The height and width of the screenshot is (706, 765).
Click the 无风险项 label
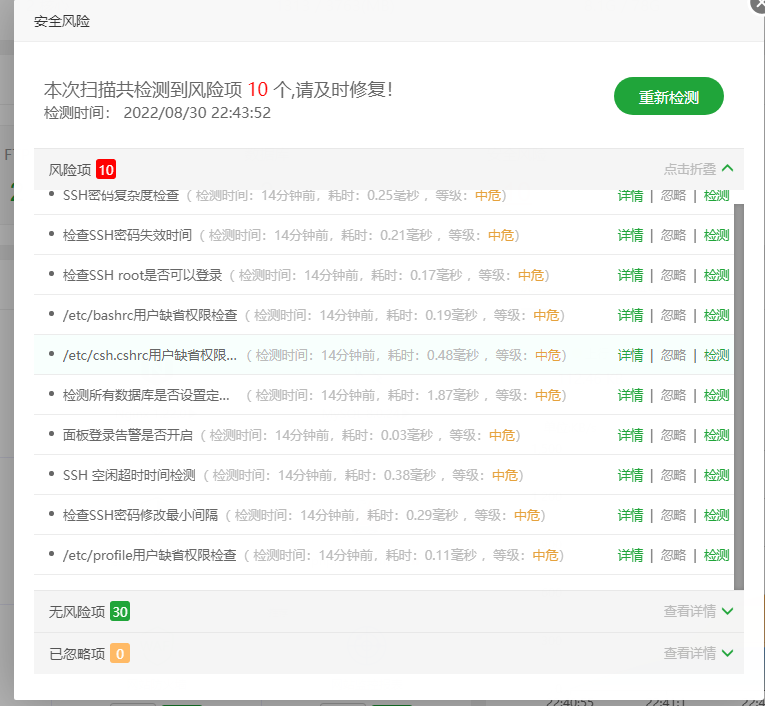point(77,612)
